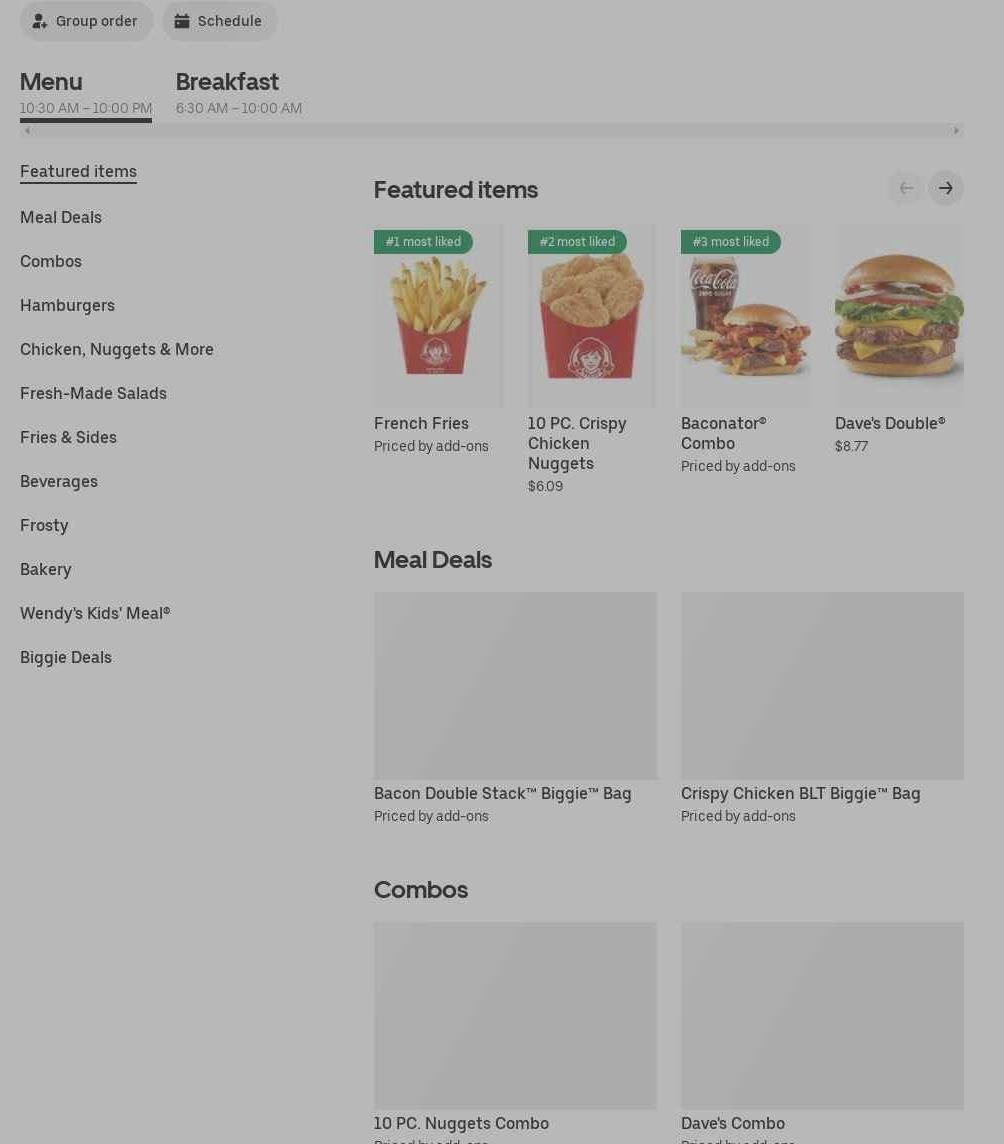The image size is (1004, 1144).
Task: Click the Schedule calendar icon
Action: coord(182,21)
